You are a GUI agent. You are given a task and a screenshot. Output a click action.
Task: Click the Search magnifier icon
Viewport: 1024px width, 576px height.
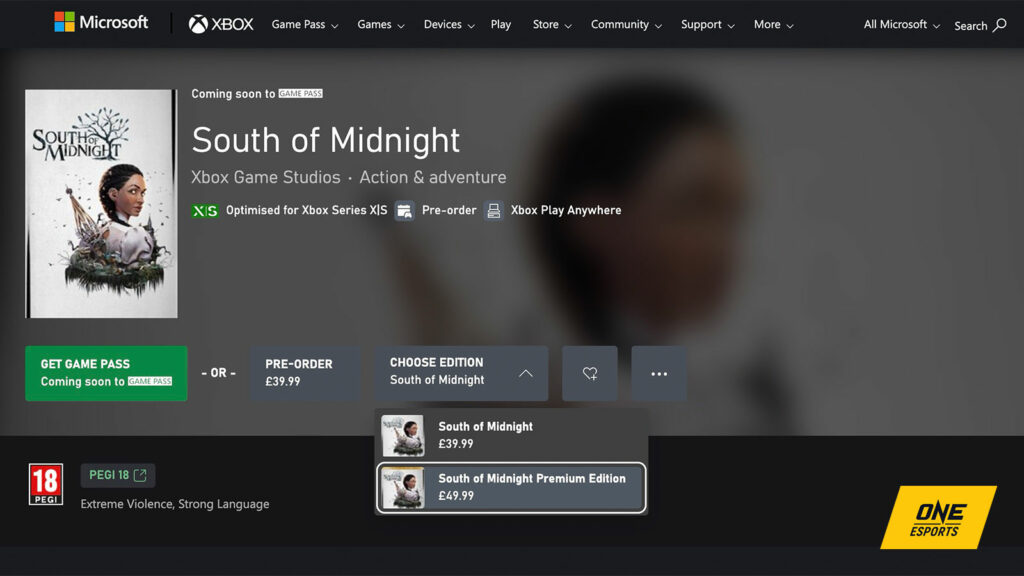tap(1000, 25)
